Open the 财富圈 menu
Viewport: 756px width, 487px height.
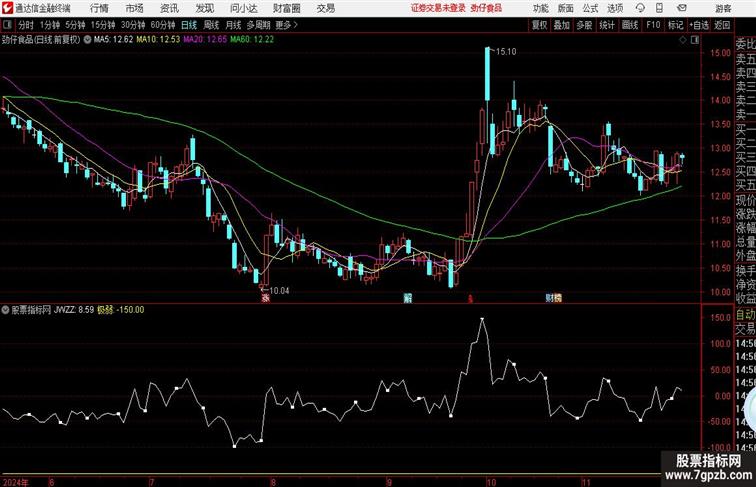point(286,8)
